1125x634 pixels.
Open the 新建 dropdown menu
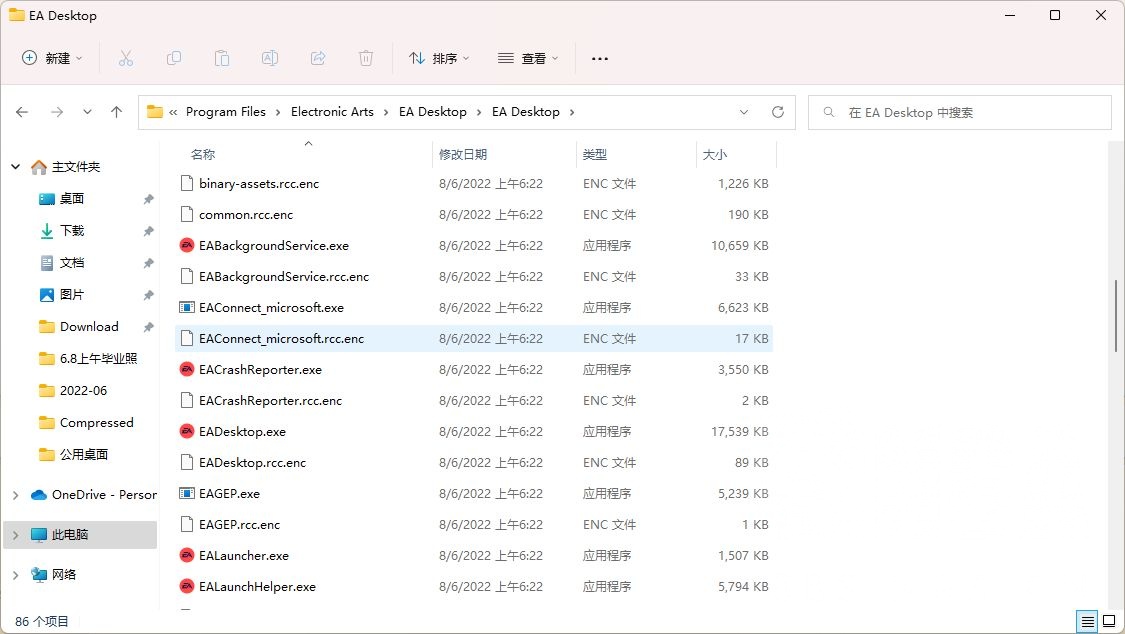pos(52,58)
